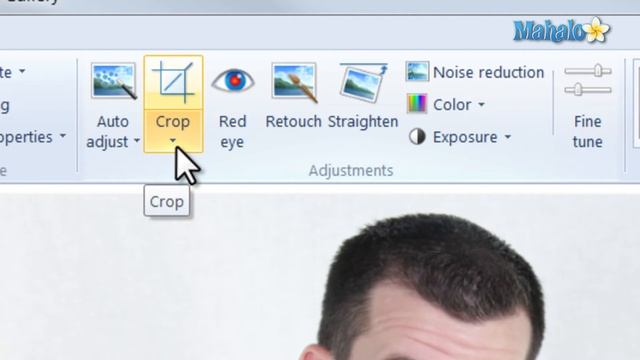The image size is (640, 360).
Task: Click the Color text label
Action: pos(452,105)
